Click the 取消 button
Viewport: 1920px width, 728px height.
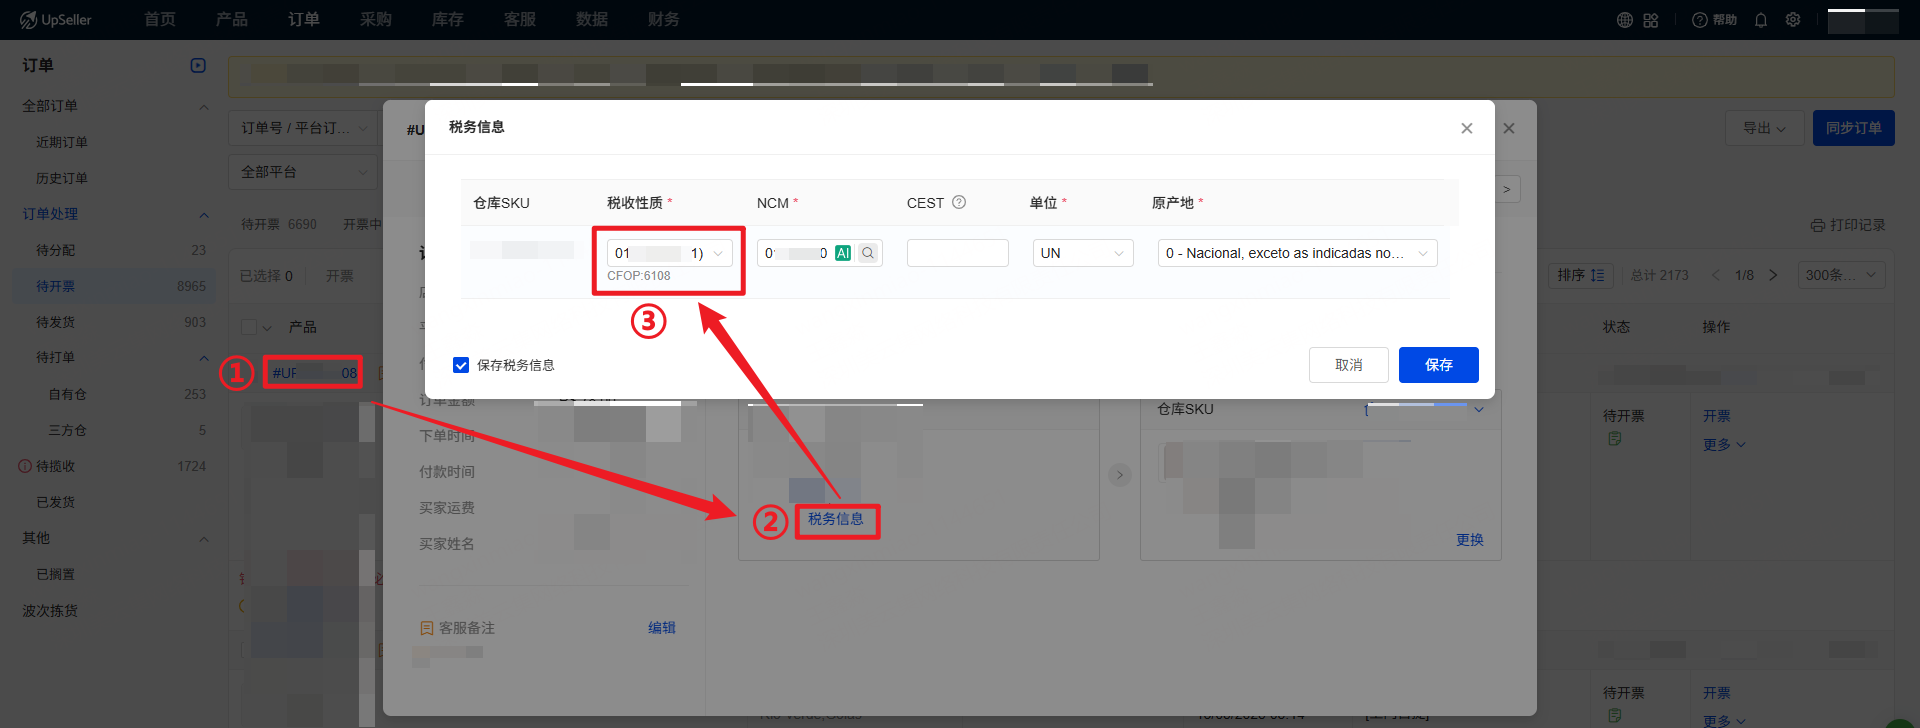coord(1348,365)
